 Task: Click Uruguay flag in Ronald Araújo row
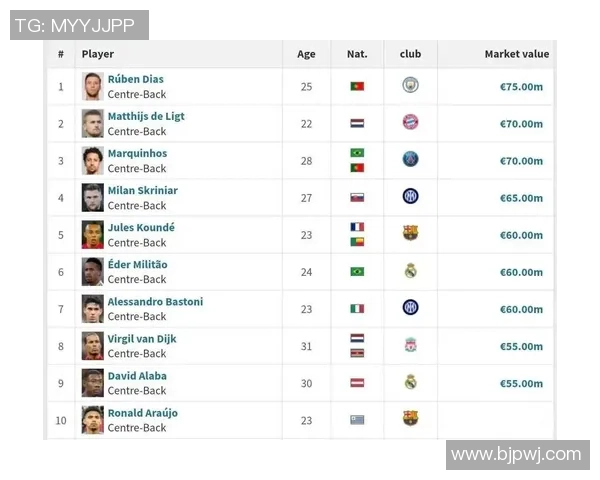pyautogui.click(x=357, y=420)
